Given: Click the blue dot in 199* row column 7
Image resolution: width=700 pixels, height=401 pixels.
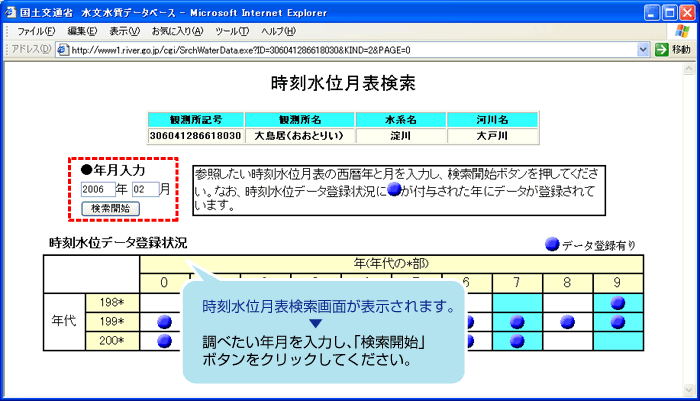Looking at the screenshot, I should pyautogui.click(x=517, y=321).
